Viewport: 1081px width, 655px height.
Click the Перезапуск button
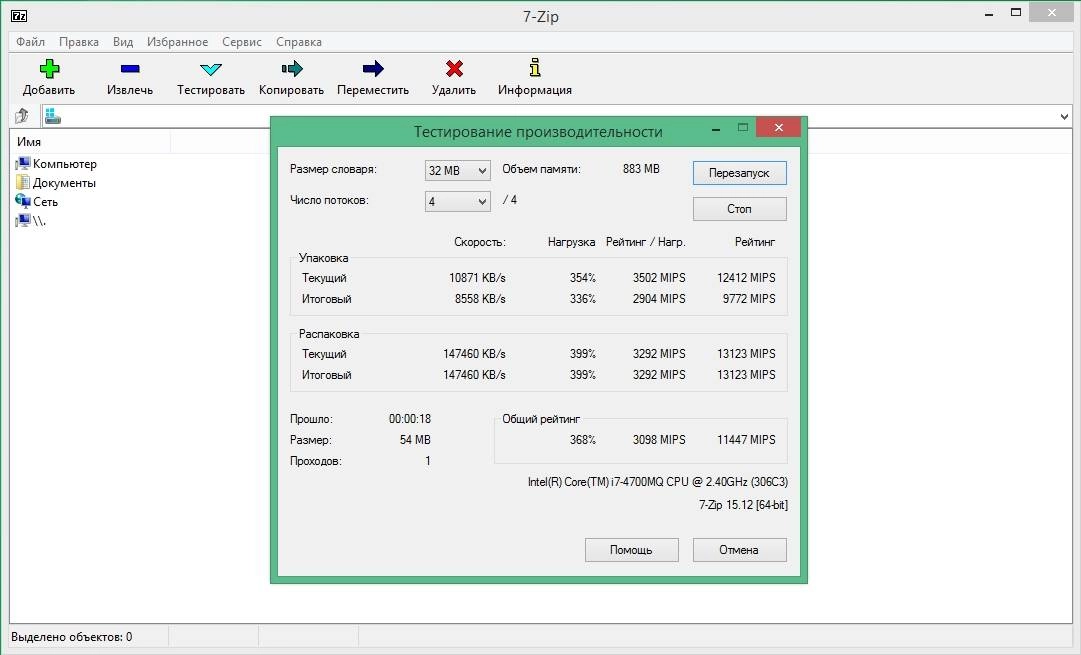click(x=739, y=173)
